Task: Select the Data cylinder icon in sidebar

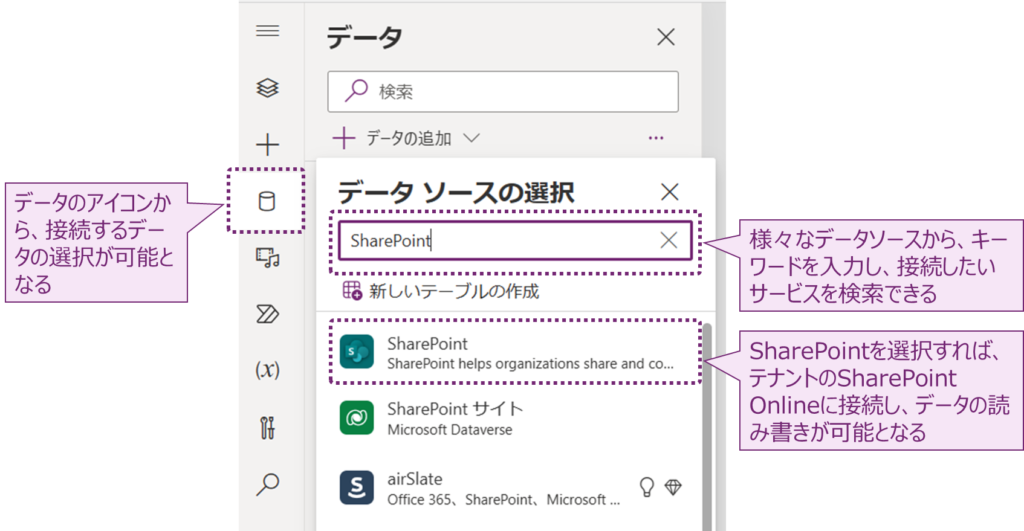Action: (x=267, y=201)
